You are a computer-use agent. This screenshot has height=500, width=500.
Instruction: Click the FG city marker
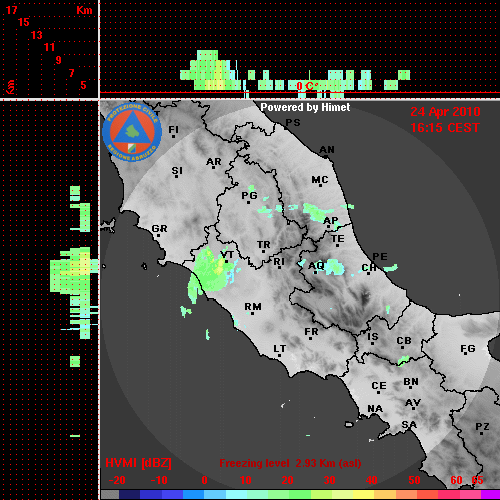[x=467, y=350]
